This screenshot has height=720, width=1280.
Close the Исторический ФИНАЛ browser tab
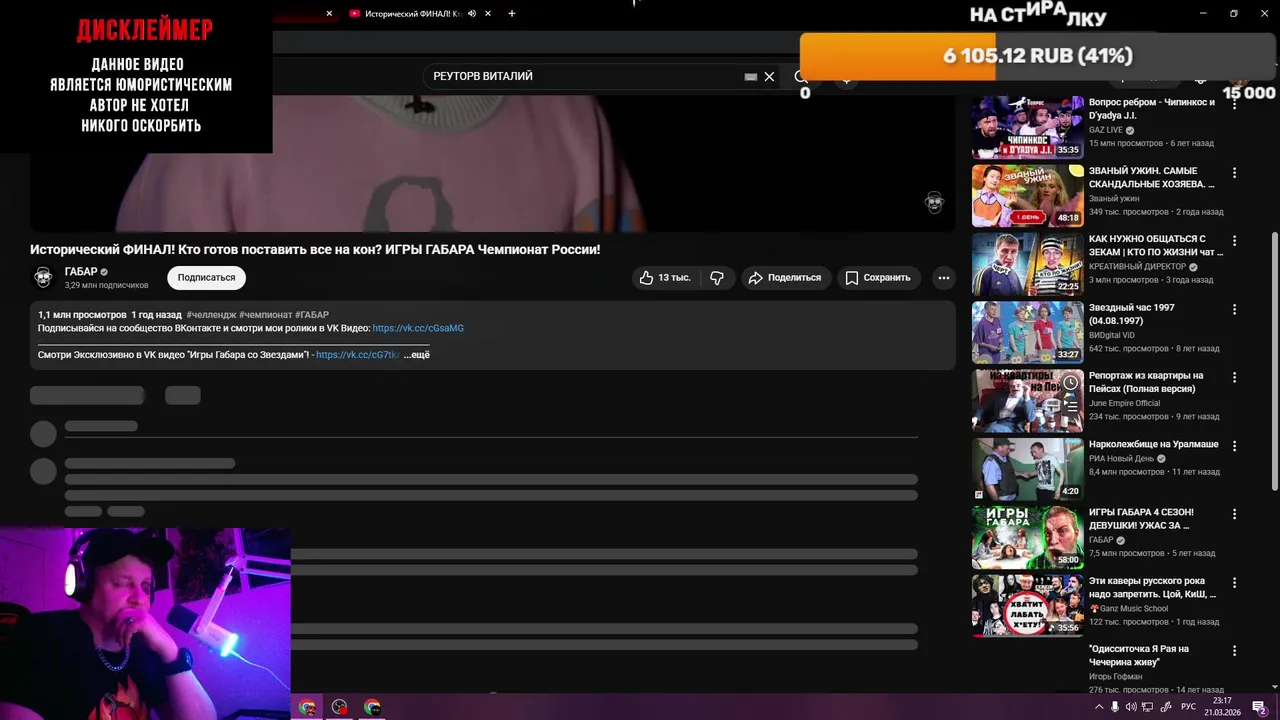click(x=490, y=14)
